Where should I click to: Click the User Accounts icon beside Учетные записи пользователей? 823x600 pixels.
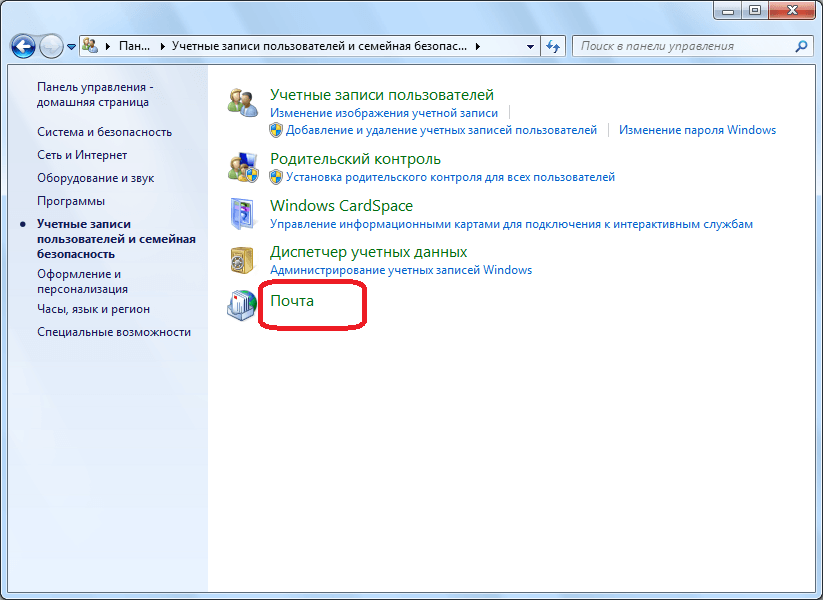[x=242, y=104]
